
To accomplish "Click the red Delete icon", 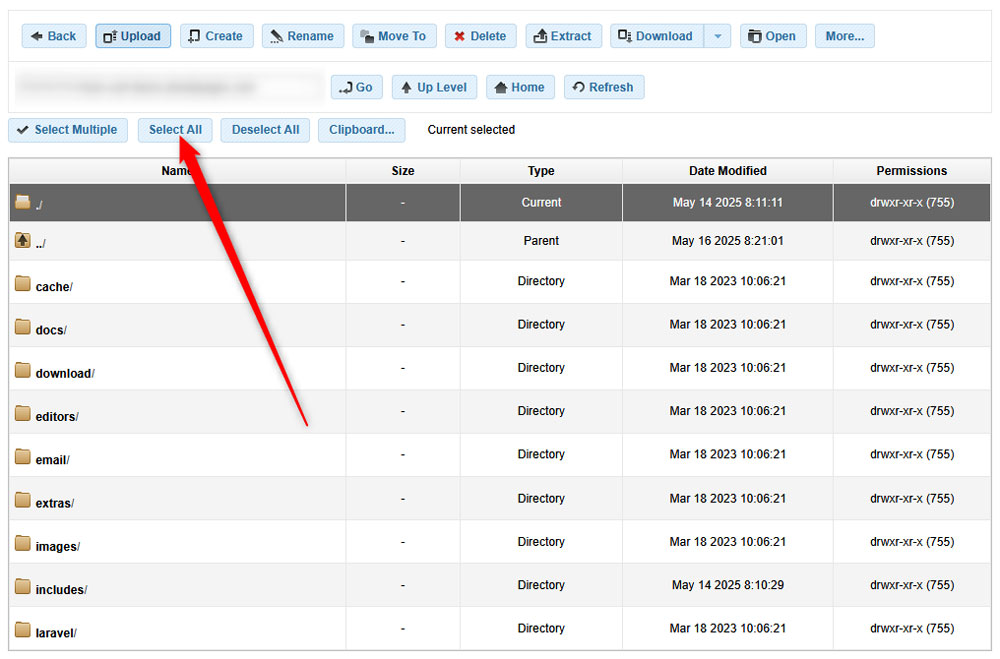I will [461, 35].
